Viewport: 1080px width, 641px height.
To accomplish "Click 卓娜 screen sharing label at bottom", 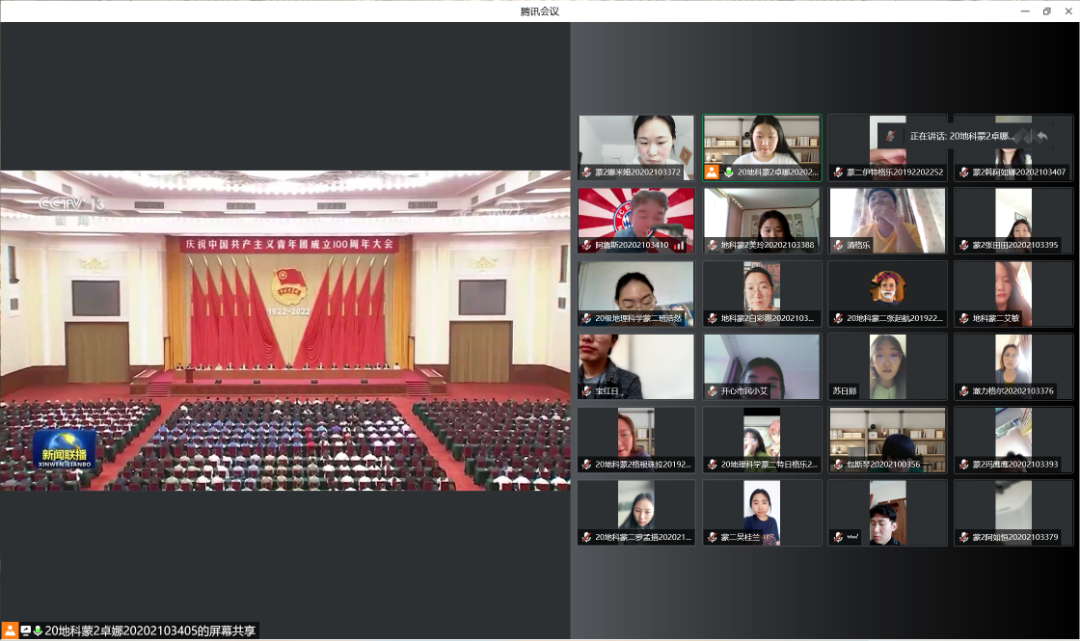I will (150, 631).
